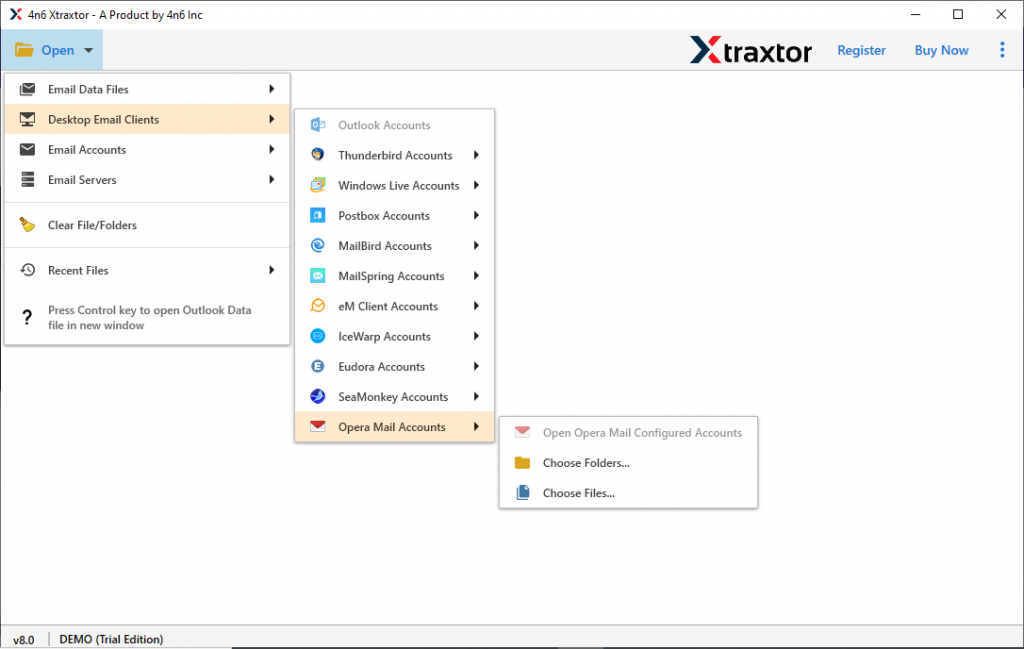Click the Buy Now link
Screen dimensions: 1024x649
(941, 49)
